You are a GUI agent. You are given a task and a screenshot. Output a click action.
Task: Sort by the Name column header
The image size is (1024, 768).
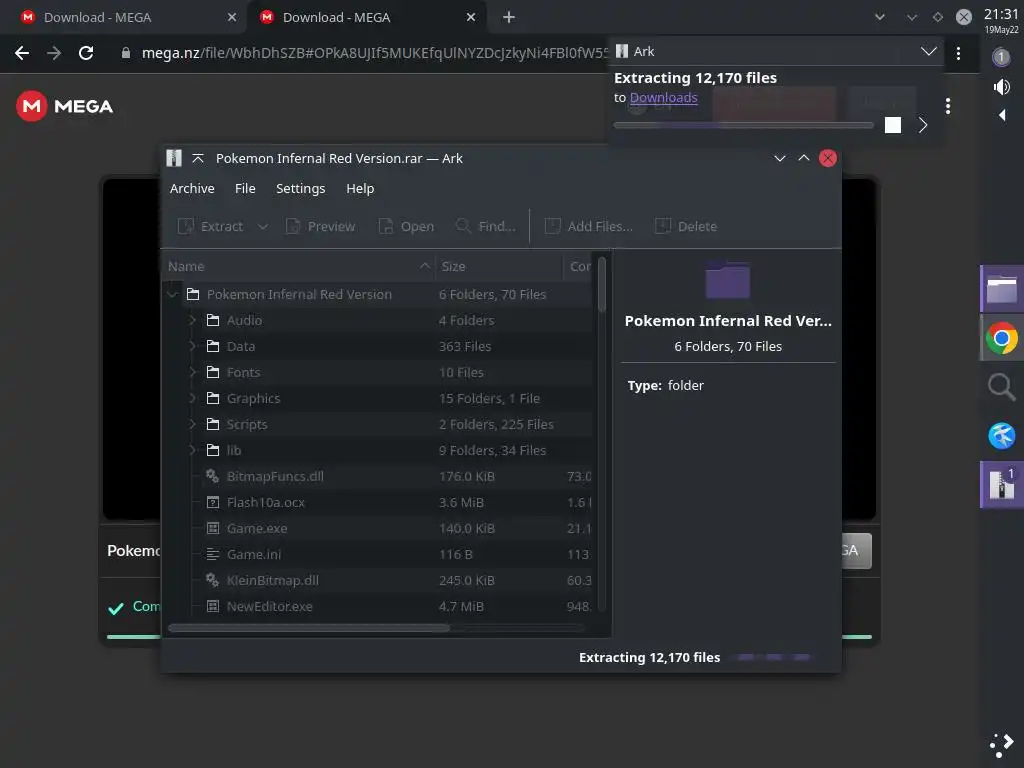pos(298,266)
